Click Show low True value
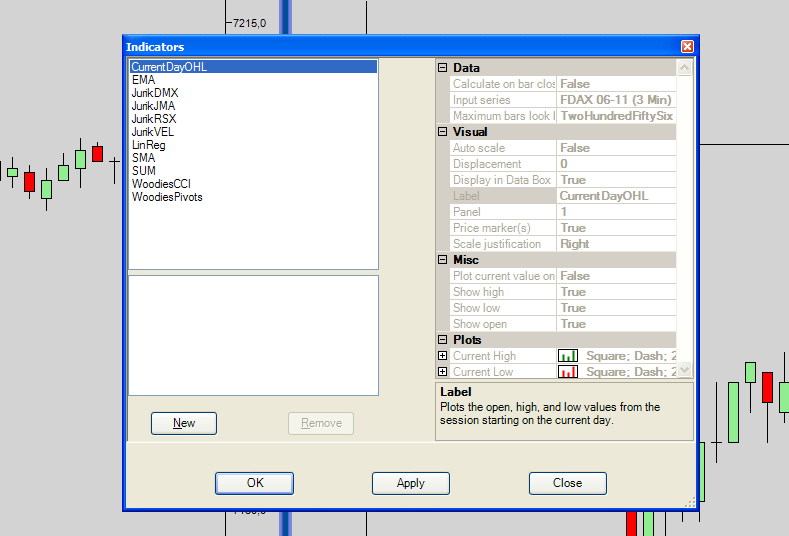This screenshot has width=789, height=536. click(616, 308)
